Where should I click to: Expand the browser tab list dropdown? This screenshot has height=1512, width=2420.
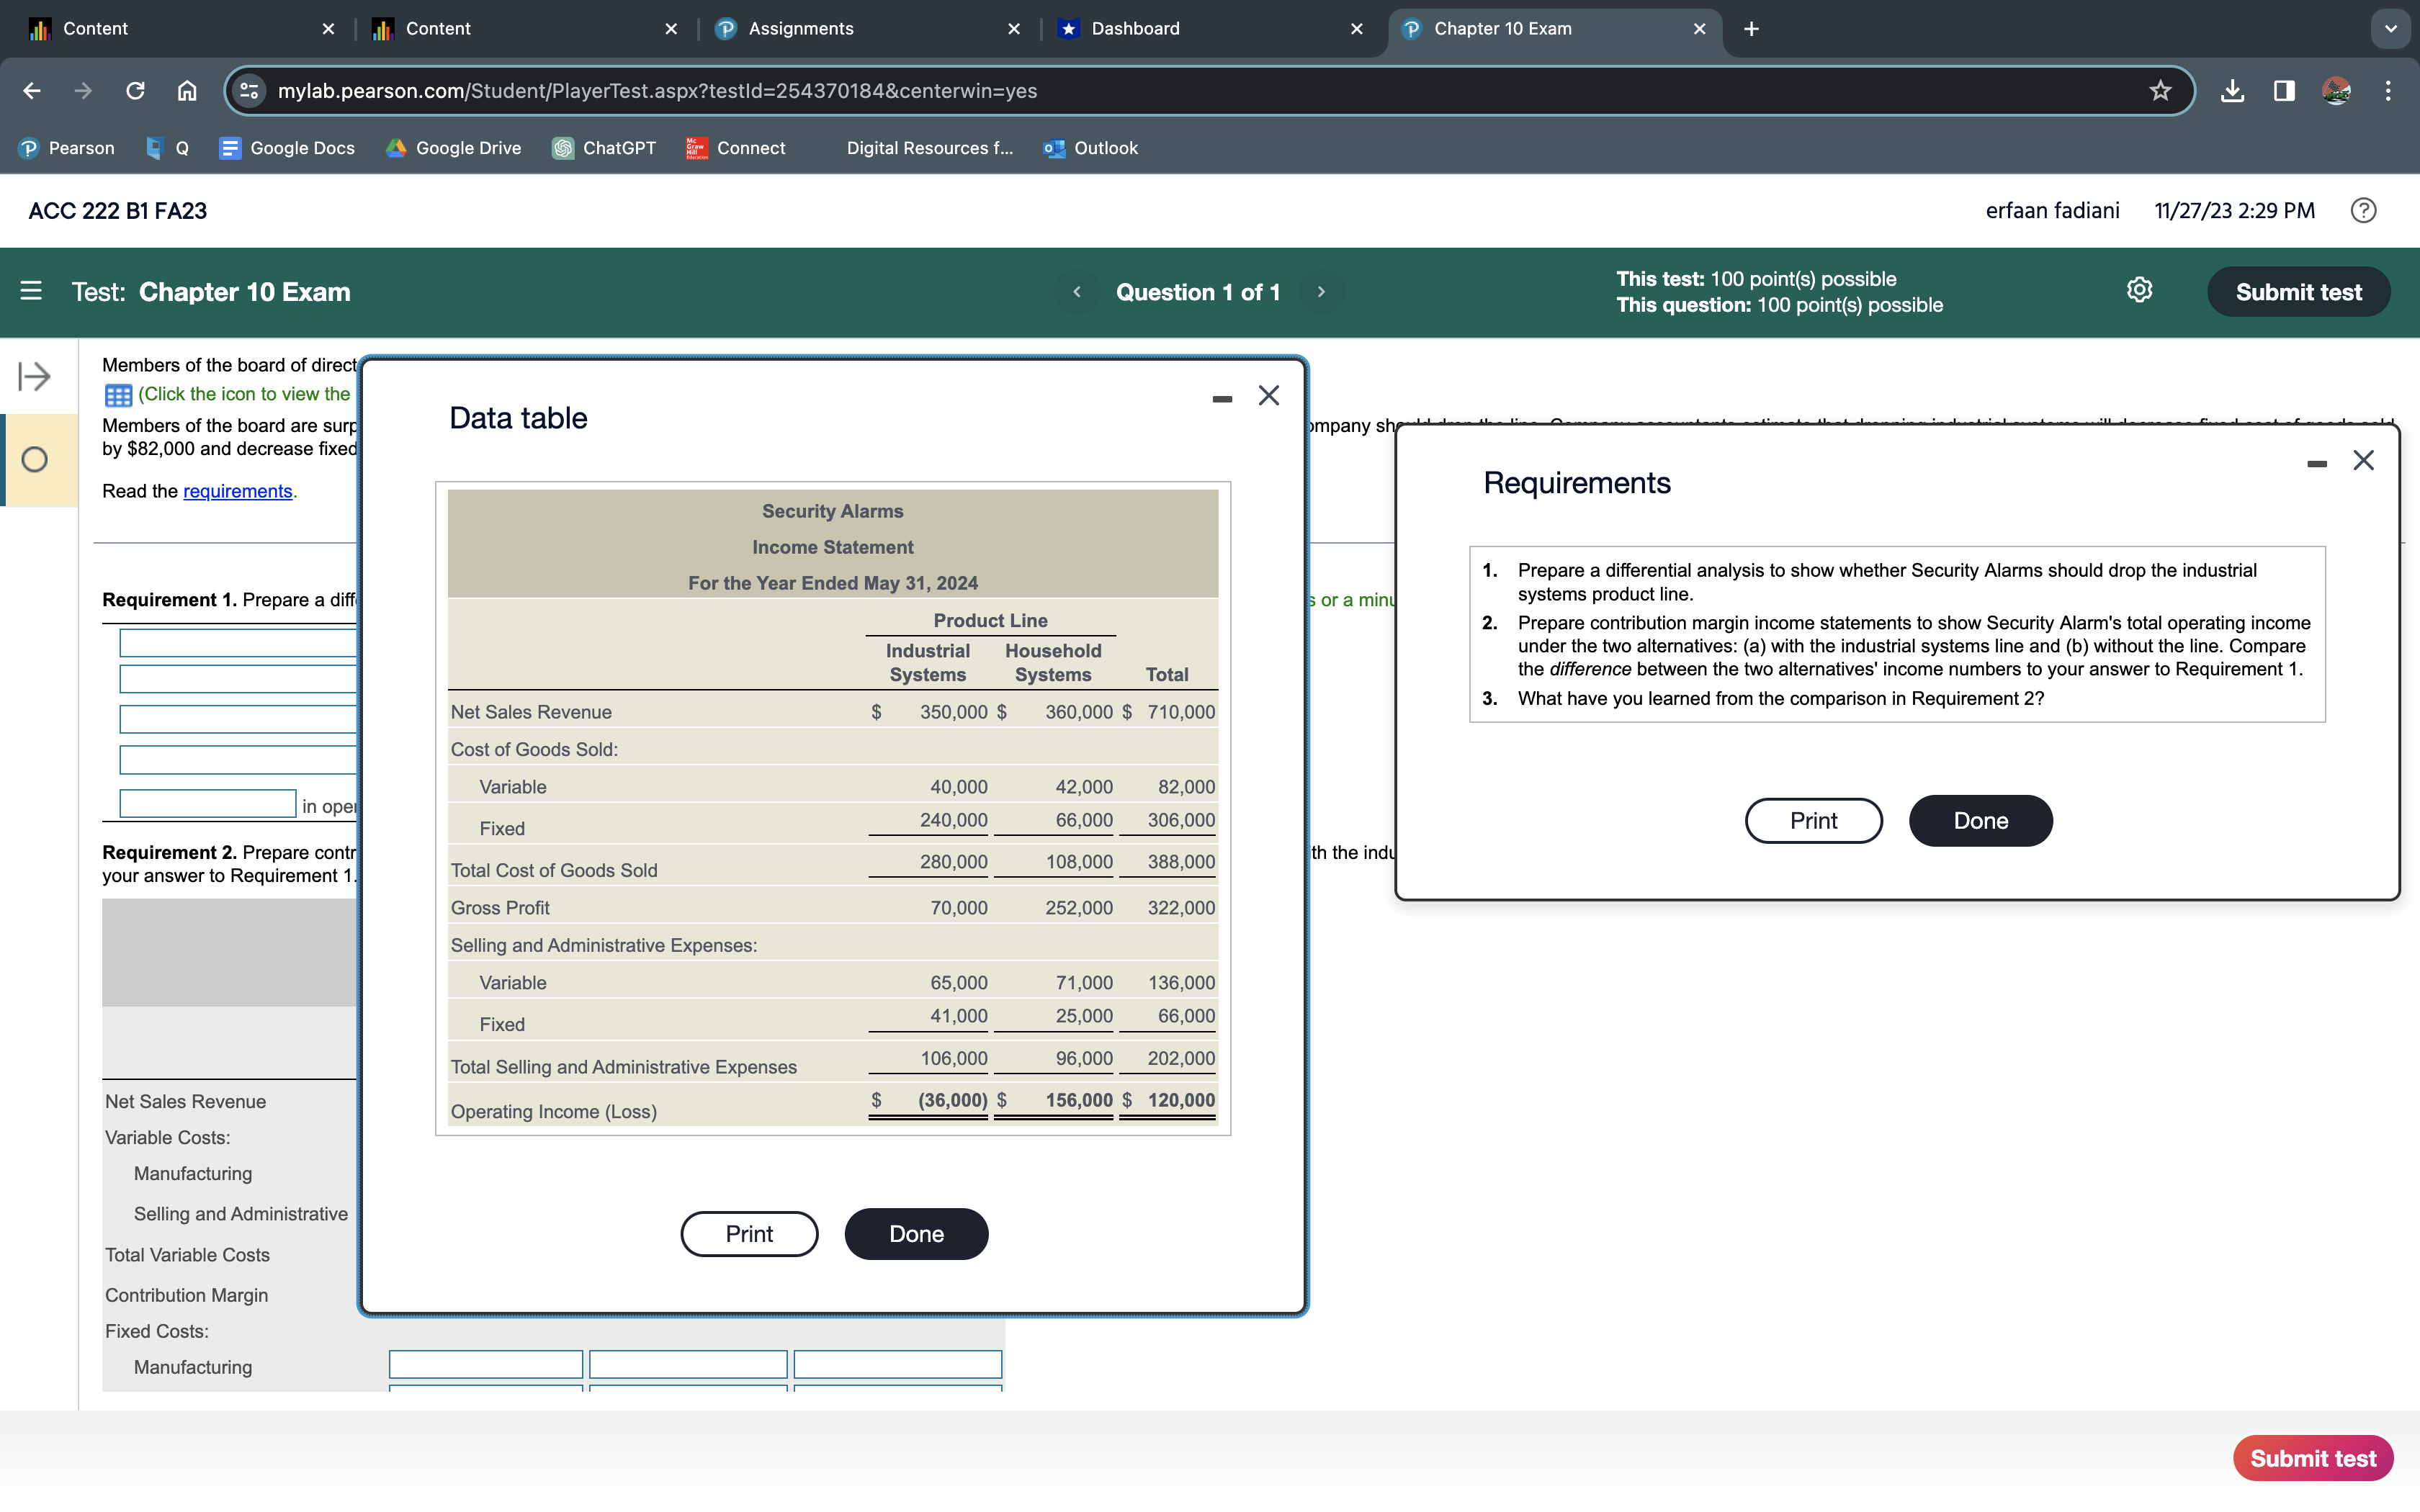coord(2390,29)
